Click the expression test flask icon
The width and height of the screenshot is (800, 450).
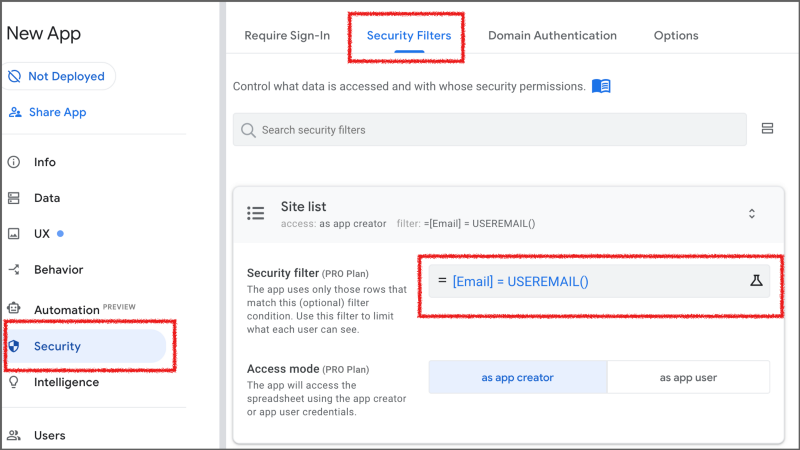[x=756, y=281]
